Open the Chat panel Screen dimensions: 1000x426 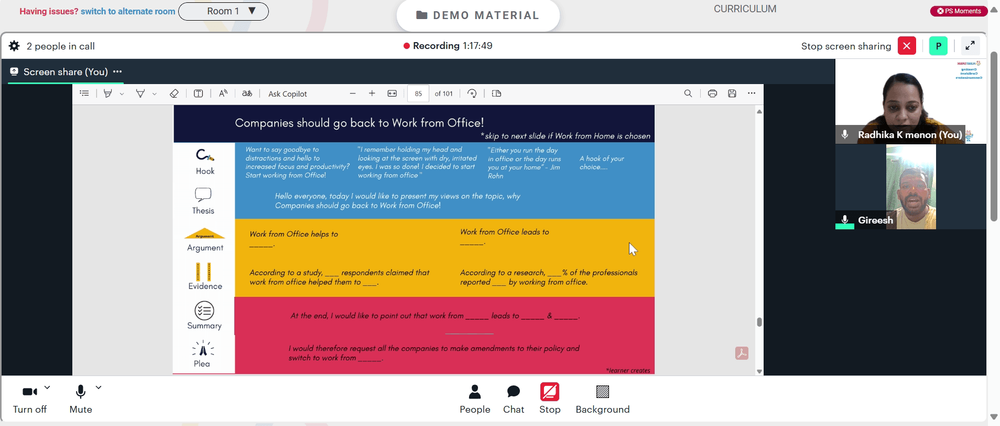513,399
